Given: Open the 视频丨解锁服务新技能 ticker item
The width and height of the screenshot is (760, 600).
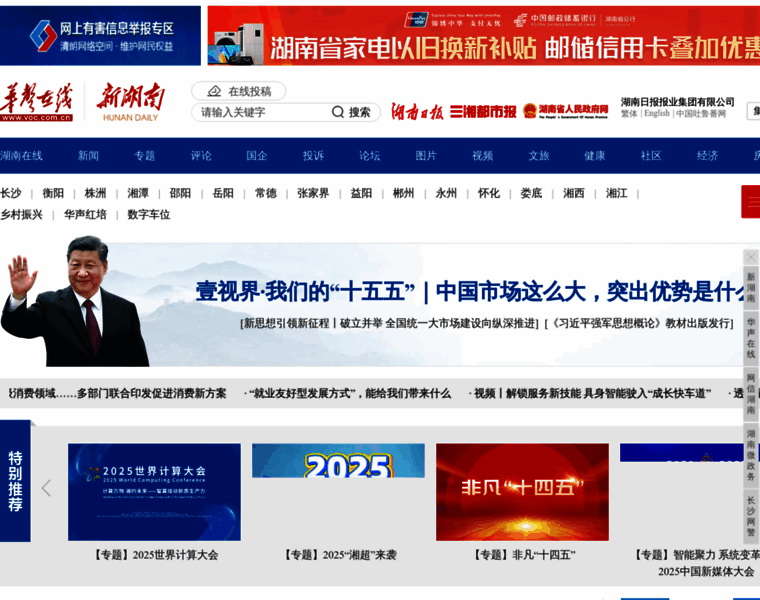Looking at the screenshot, I should click(x=592, y=394).
